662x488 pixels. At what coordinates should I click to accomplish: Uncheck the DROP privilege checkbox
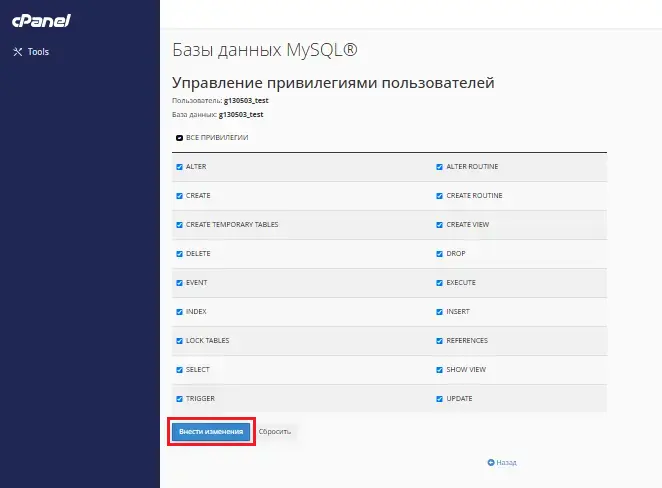pyautogui.click(x=439, y=253)
